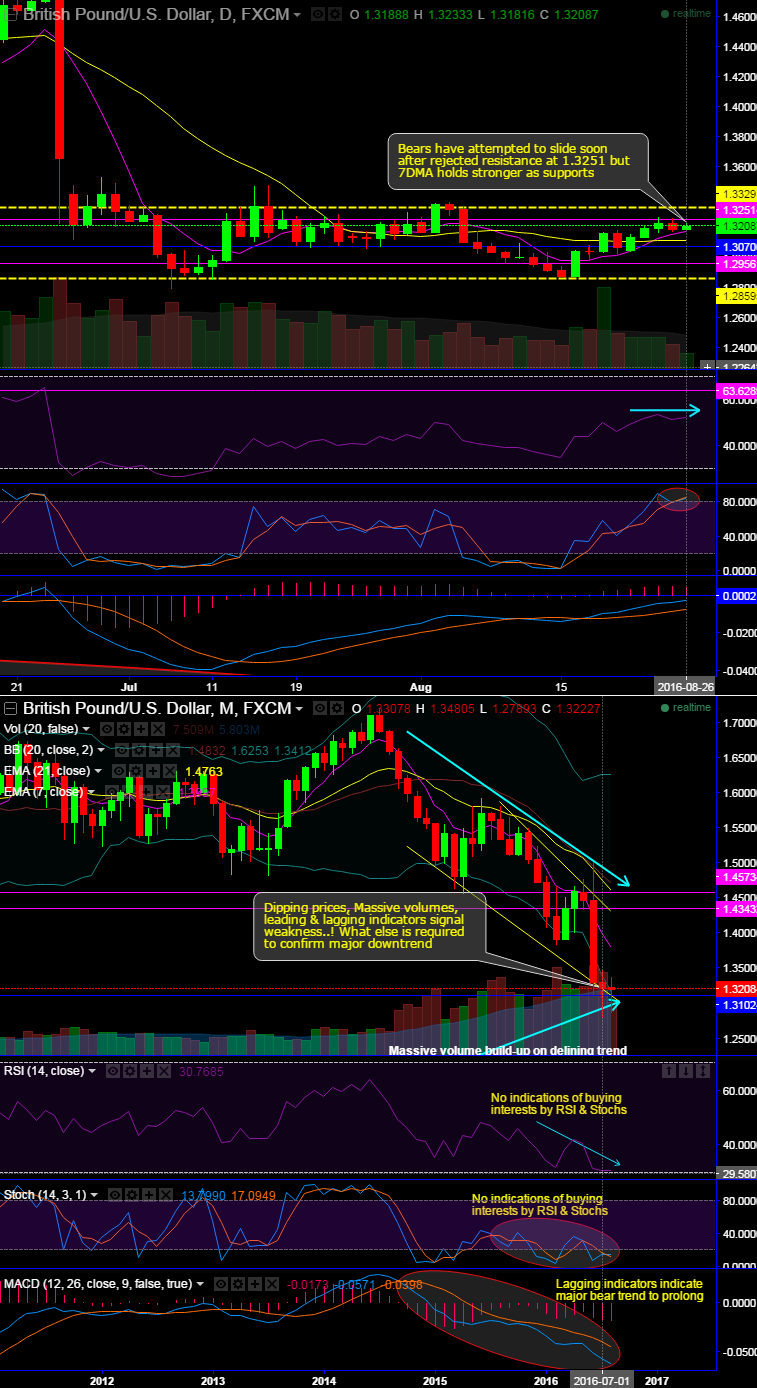757x1388 pixels.
Task: Click the Aug label on daily time axis
Action: point(421,688)
